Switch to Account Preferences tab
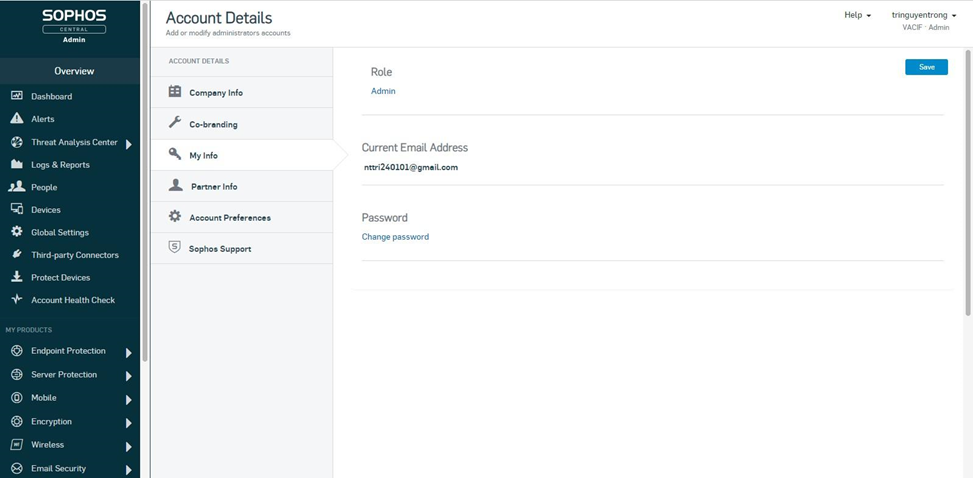This screenshot has width=973, height=478. click(242, 217)
